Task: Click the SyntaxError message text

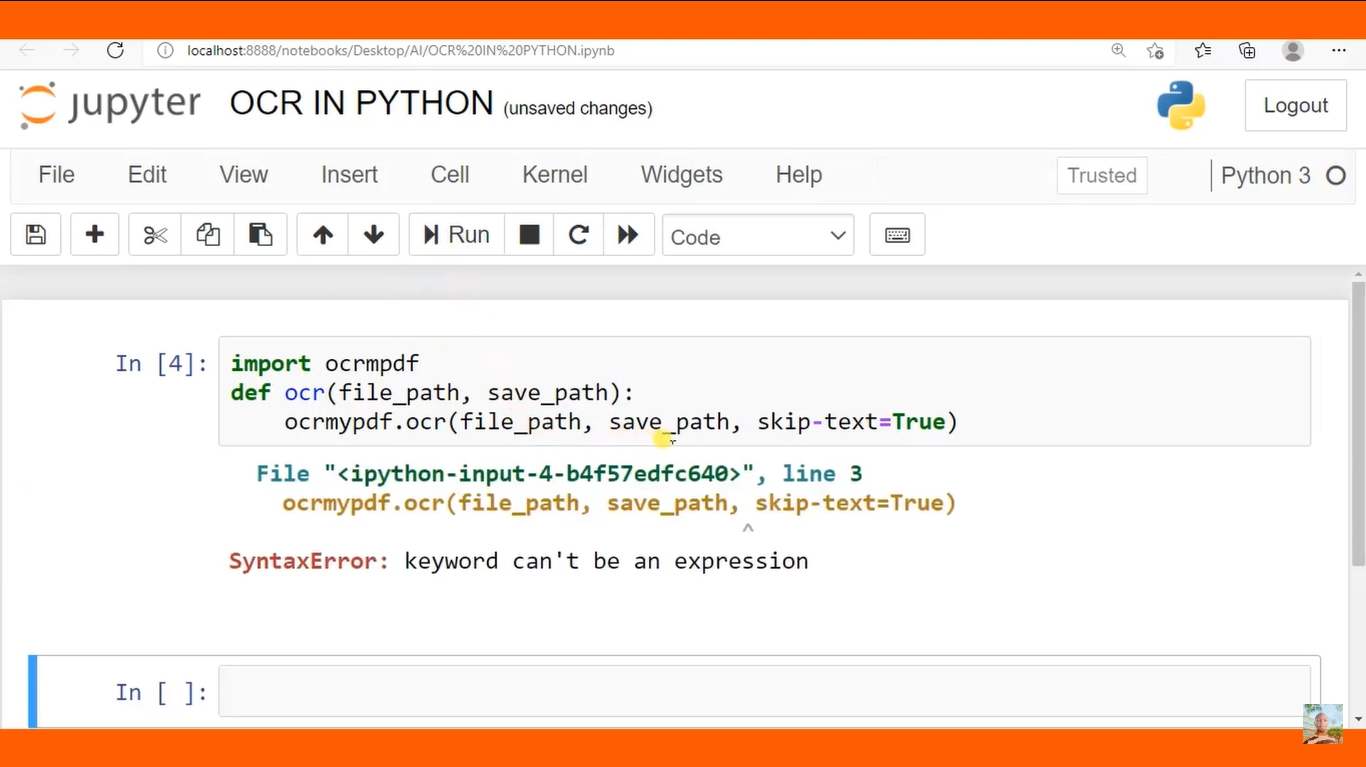Action: pos(519,561)
